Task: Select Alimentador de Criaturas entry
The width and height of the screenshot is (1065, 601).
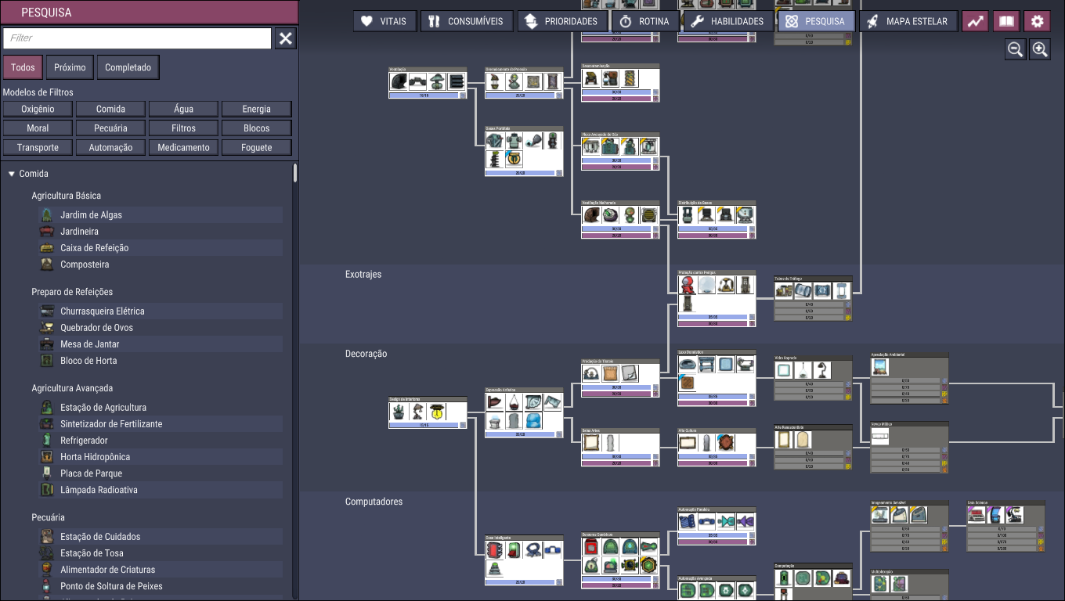Action: pyautogui.click(x=160, y=570)
